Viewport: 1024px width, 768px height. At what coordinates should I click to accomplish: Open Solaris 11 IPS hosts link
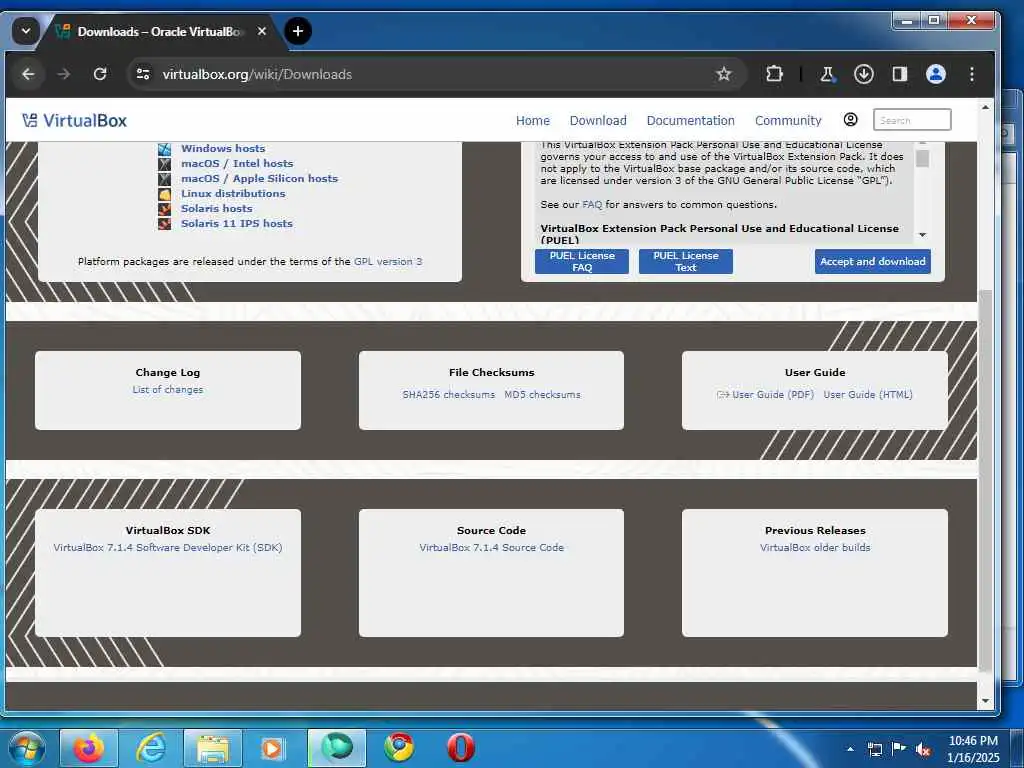[x=237, y=224]
